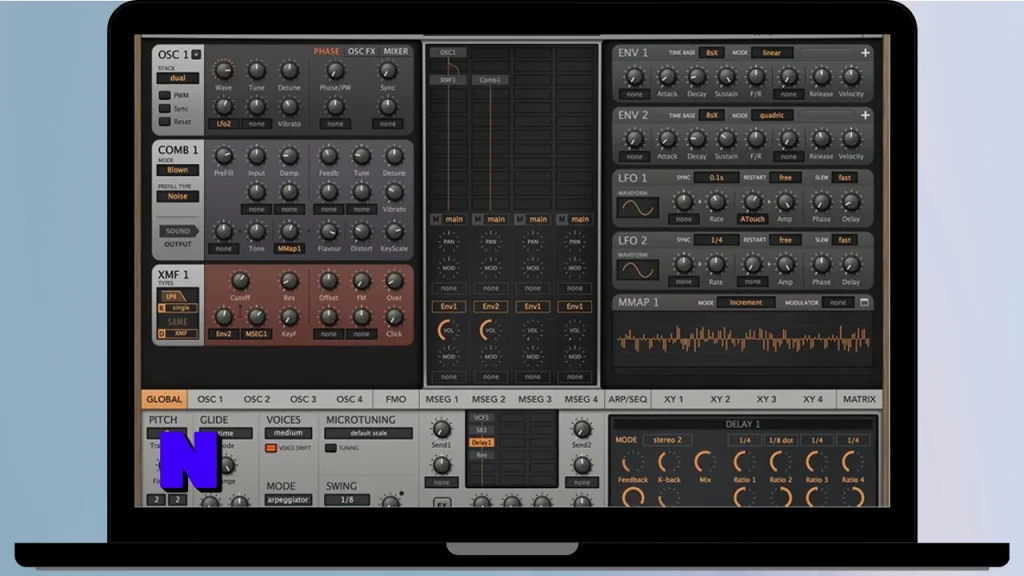Image resolution: width=1024 pixels, height=576 pixels.
Task: Toggle the Tuning switch under Microtuning
Action: [331, 448]
